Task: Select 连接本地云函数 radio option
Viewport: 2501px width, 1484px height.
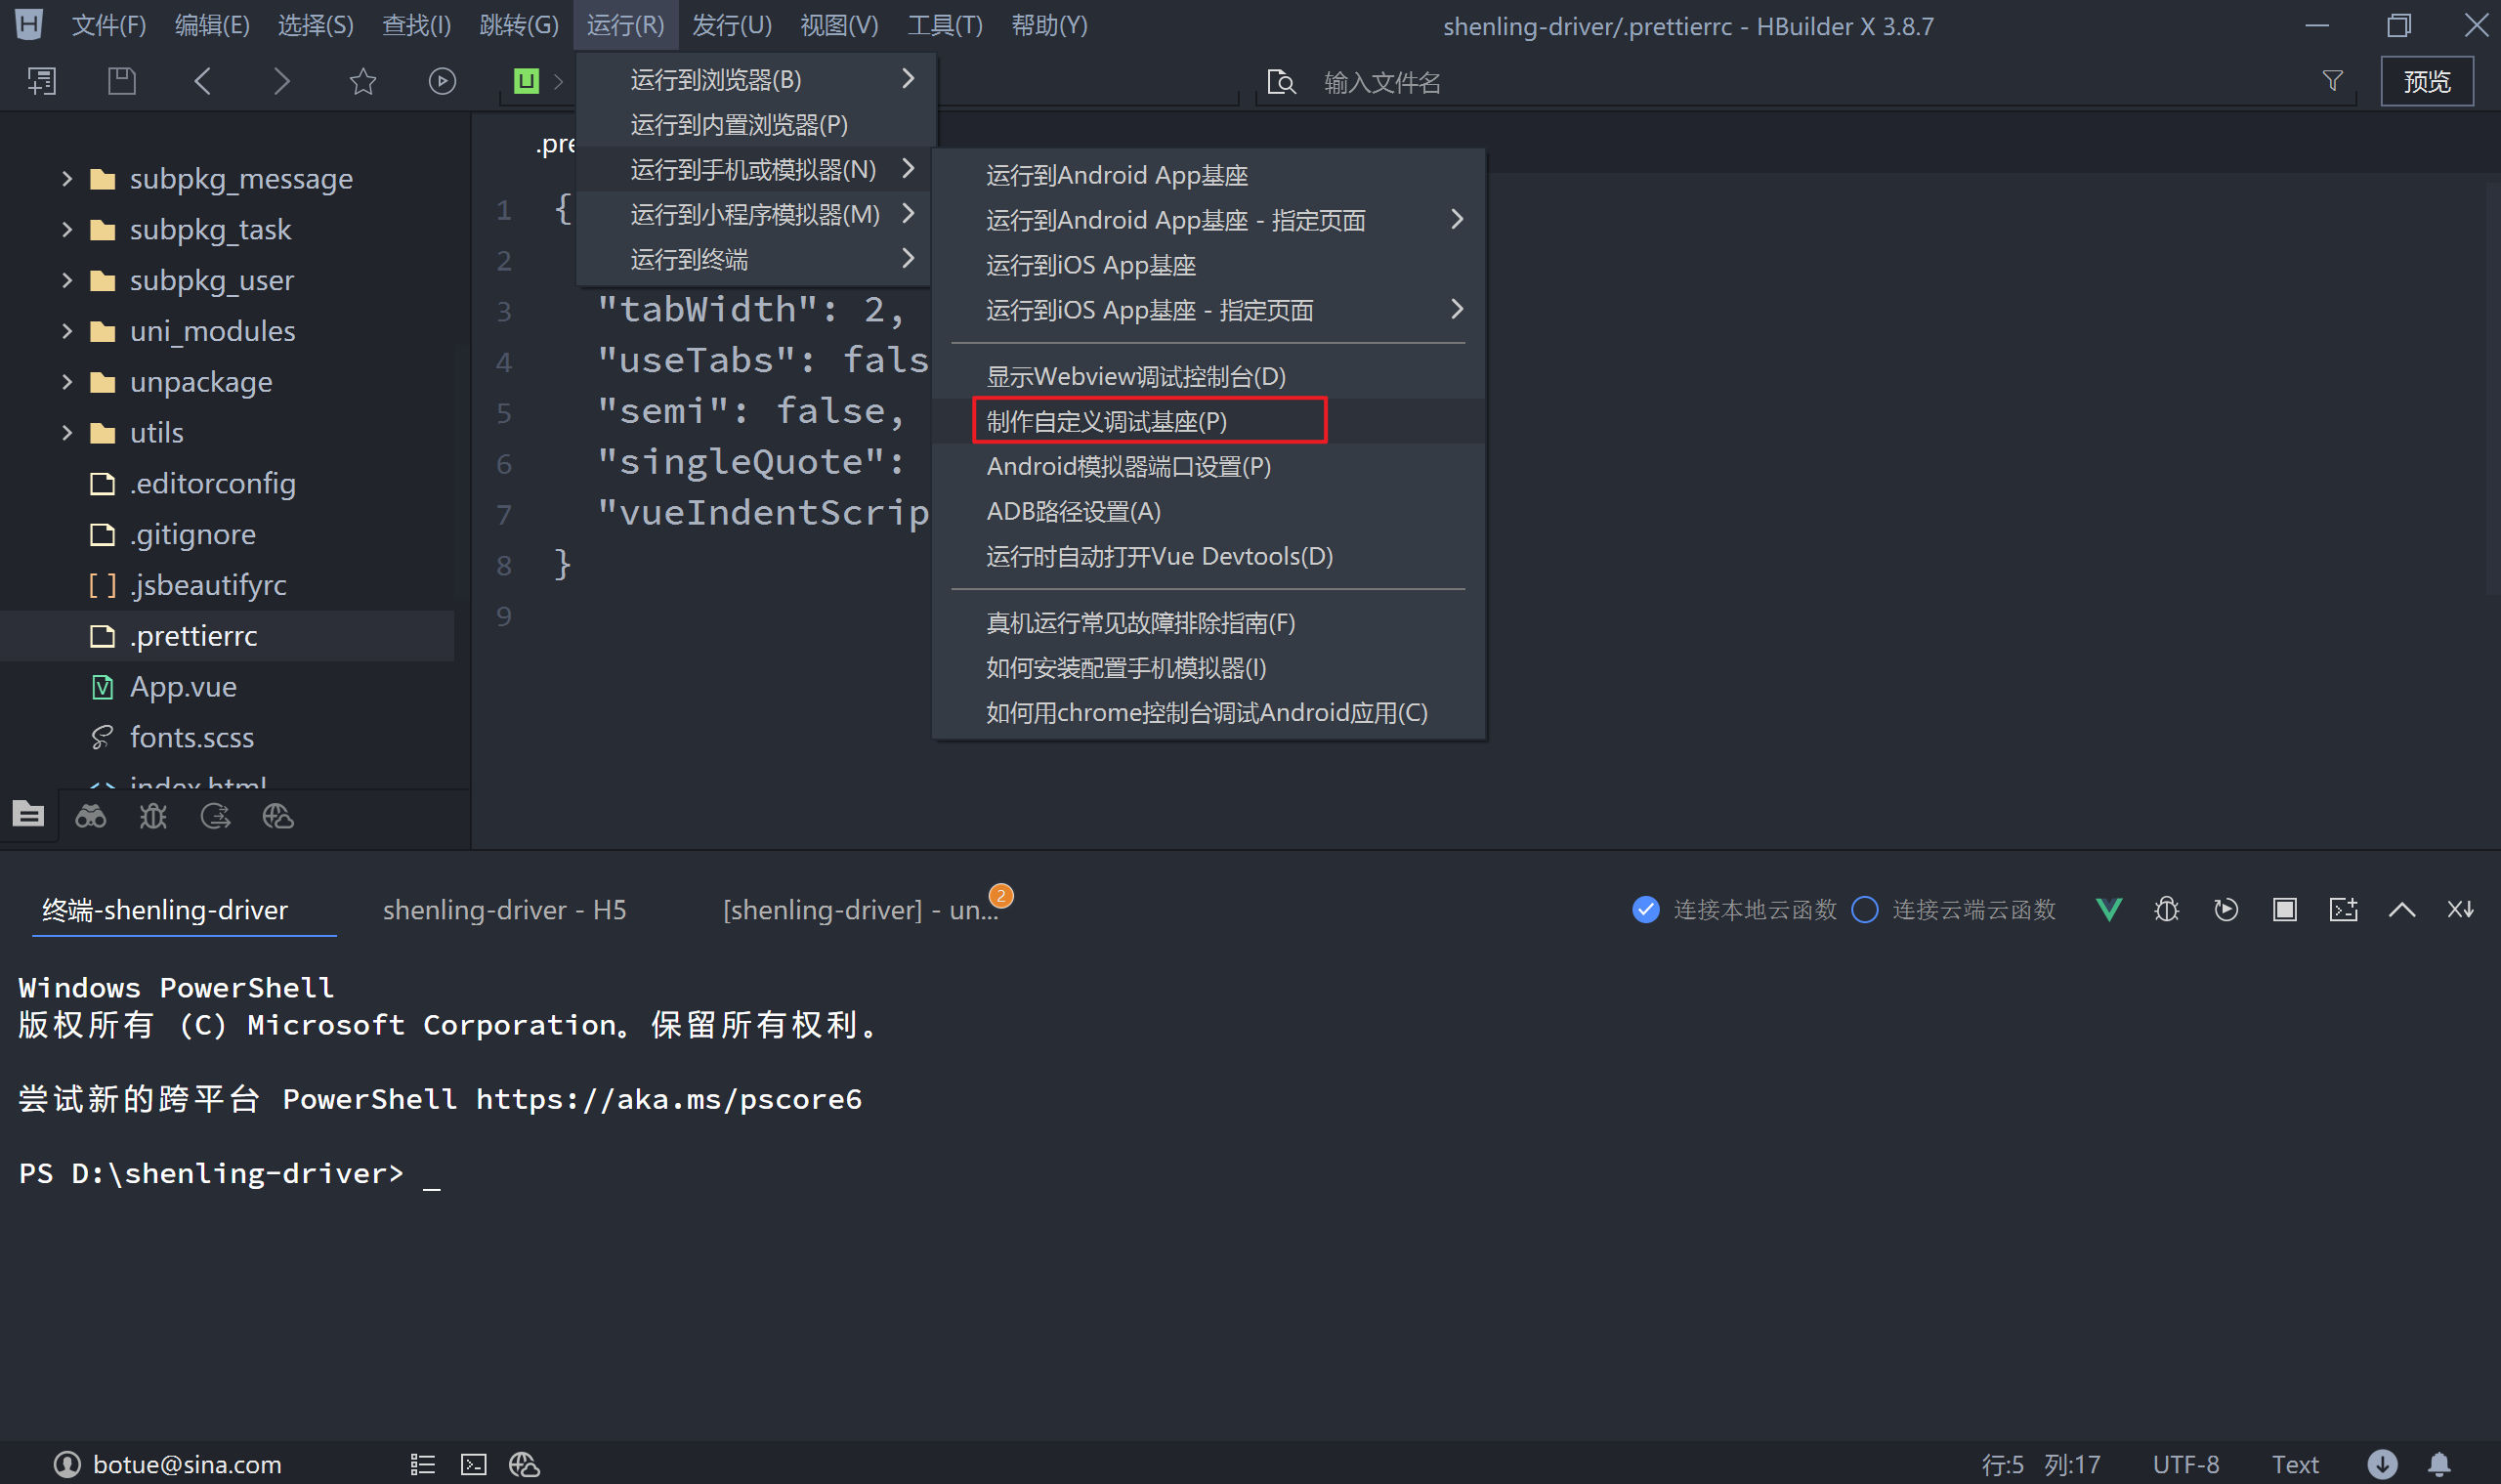Action: [x=1646, y=909]
